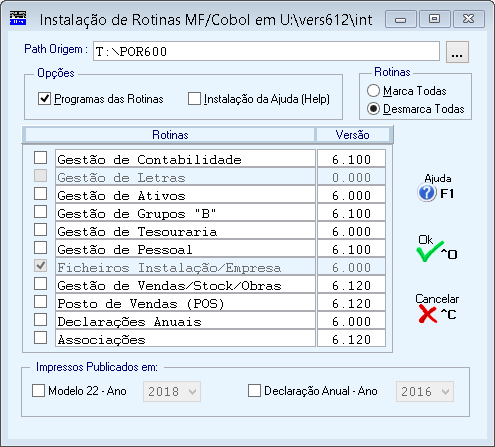Select the Marca Todas radio button
Image resolution: width=495 pixels, height=447 pixels.
tap(373, 91)
